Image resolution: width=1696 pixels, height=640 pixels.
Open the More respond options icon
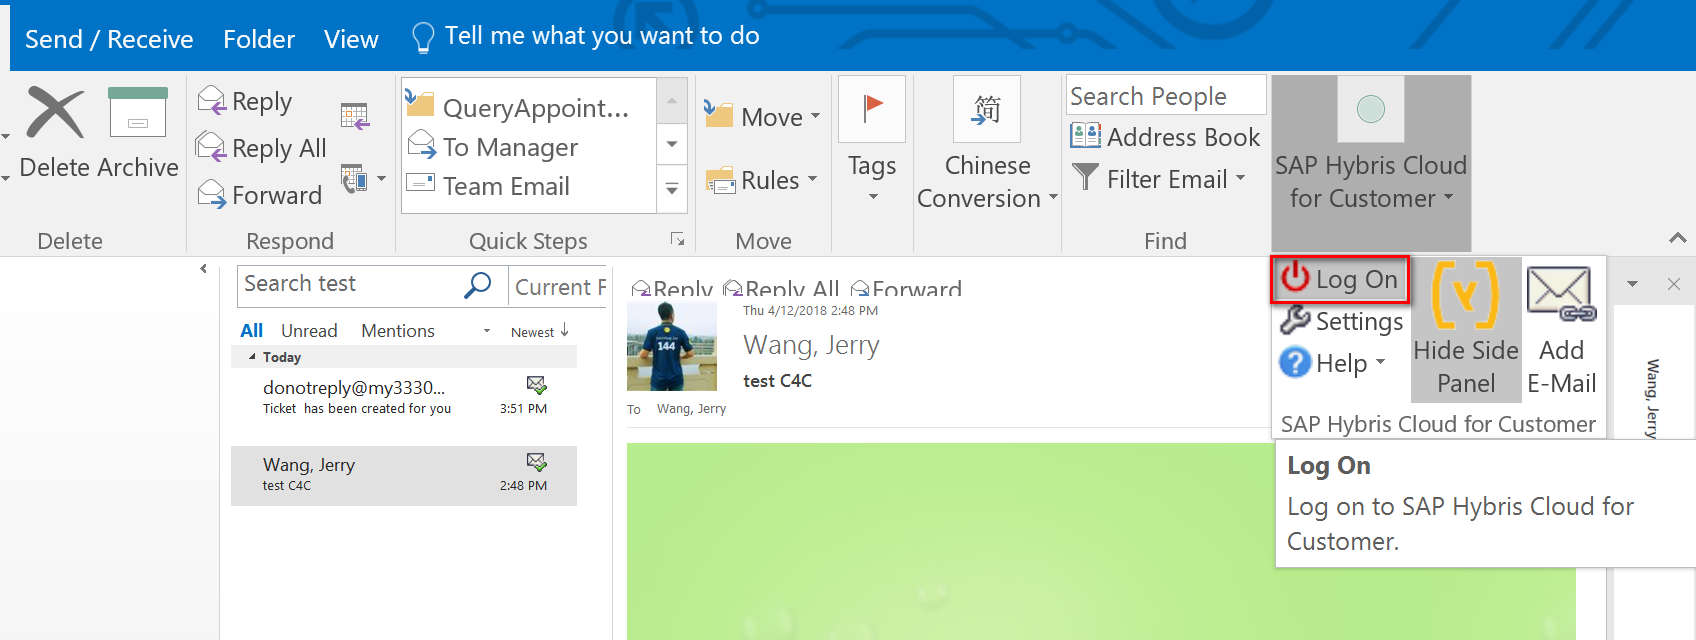(x=362, y=179)
